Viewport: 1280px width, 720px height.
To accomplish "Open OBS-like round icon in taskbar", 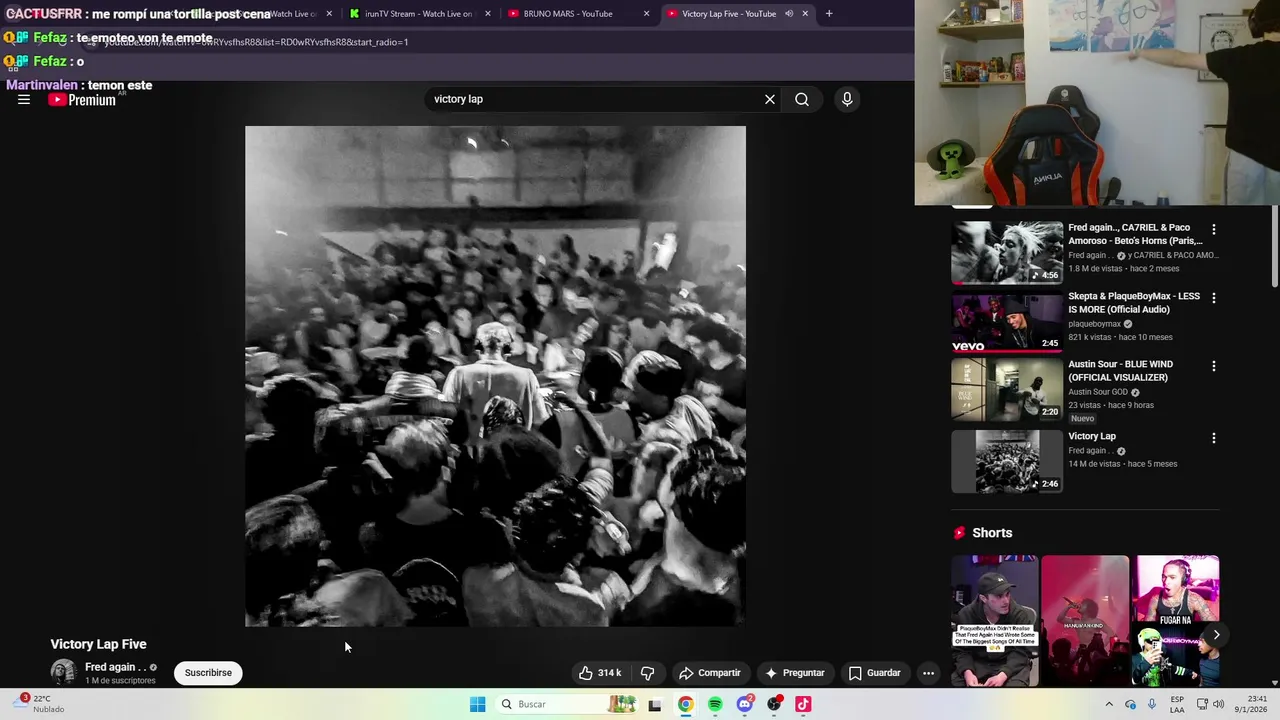I will (x=774, y=704).
